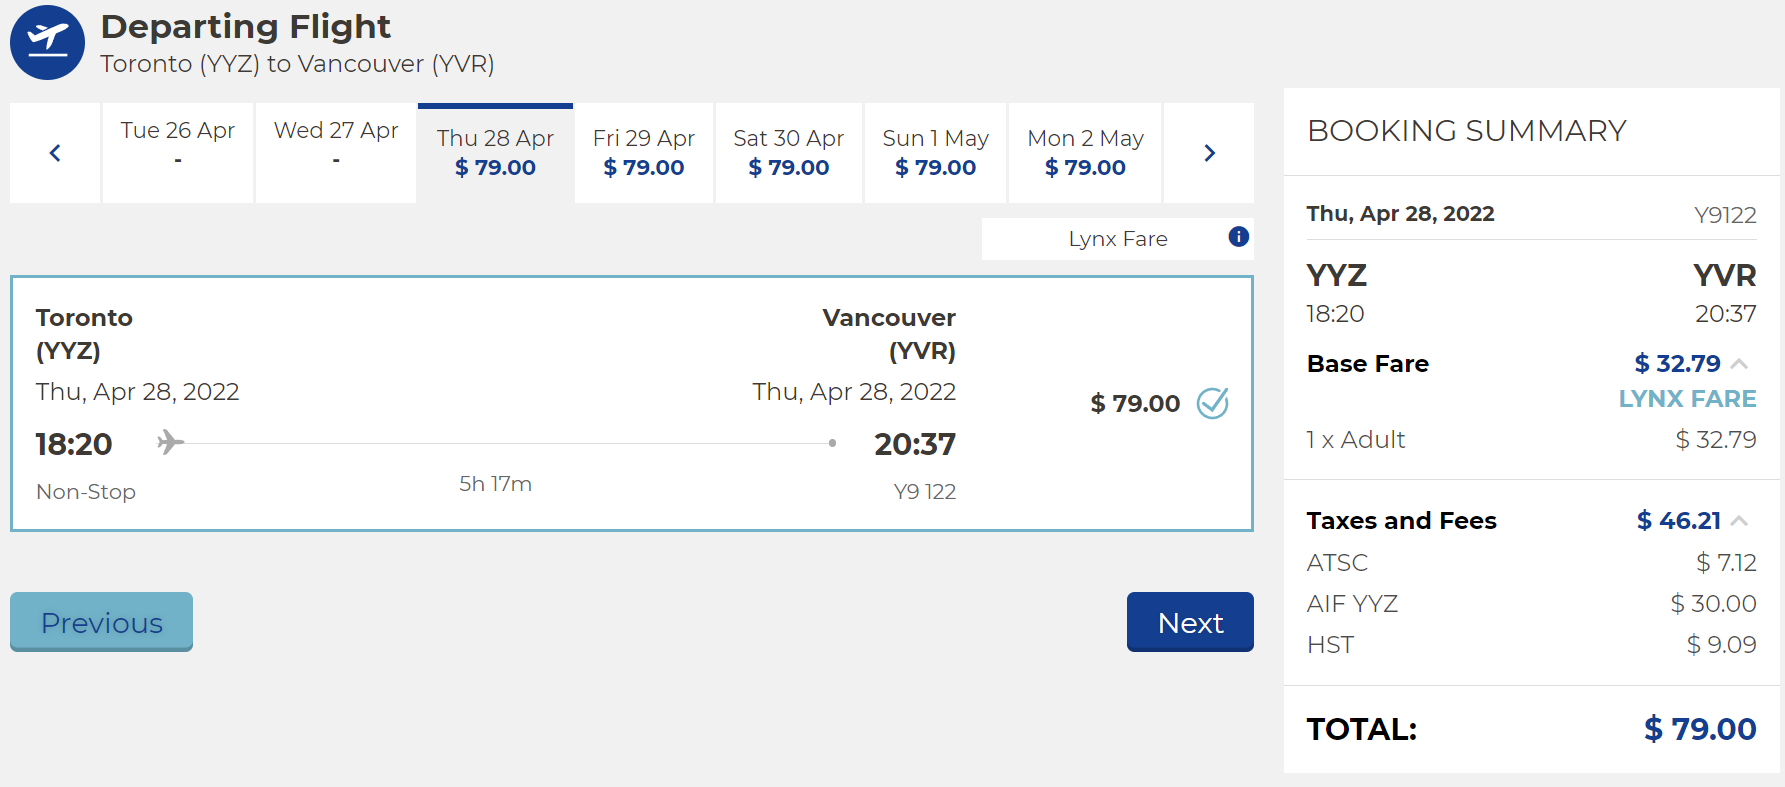1785x787 pixels.
Task: Collapse the Taxes and Fees breakdown
Action: click(x=1739, y=521)
